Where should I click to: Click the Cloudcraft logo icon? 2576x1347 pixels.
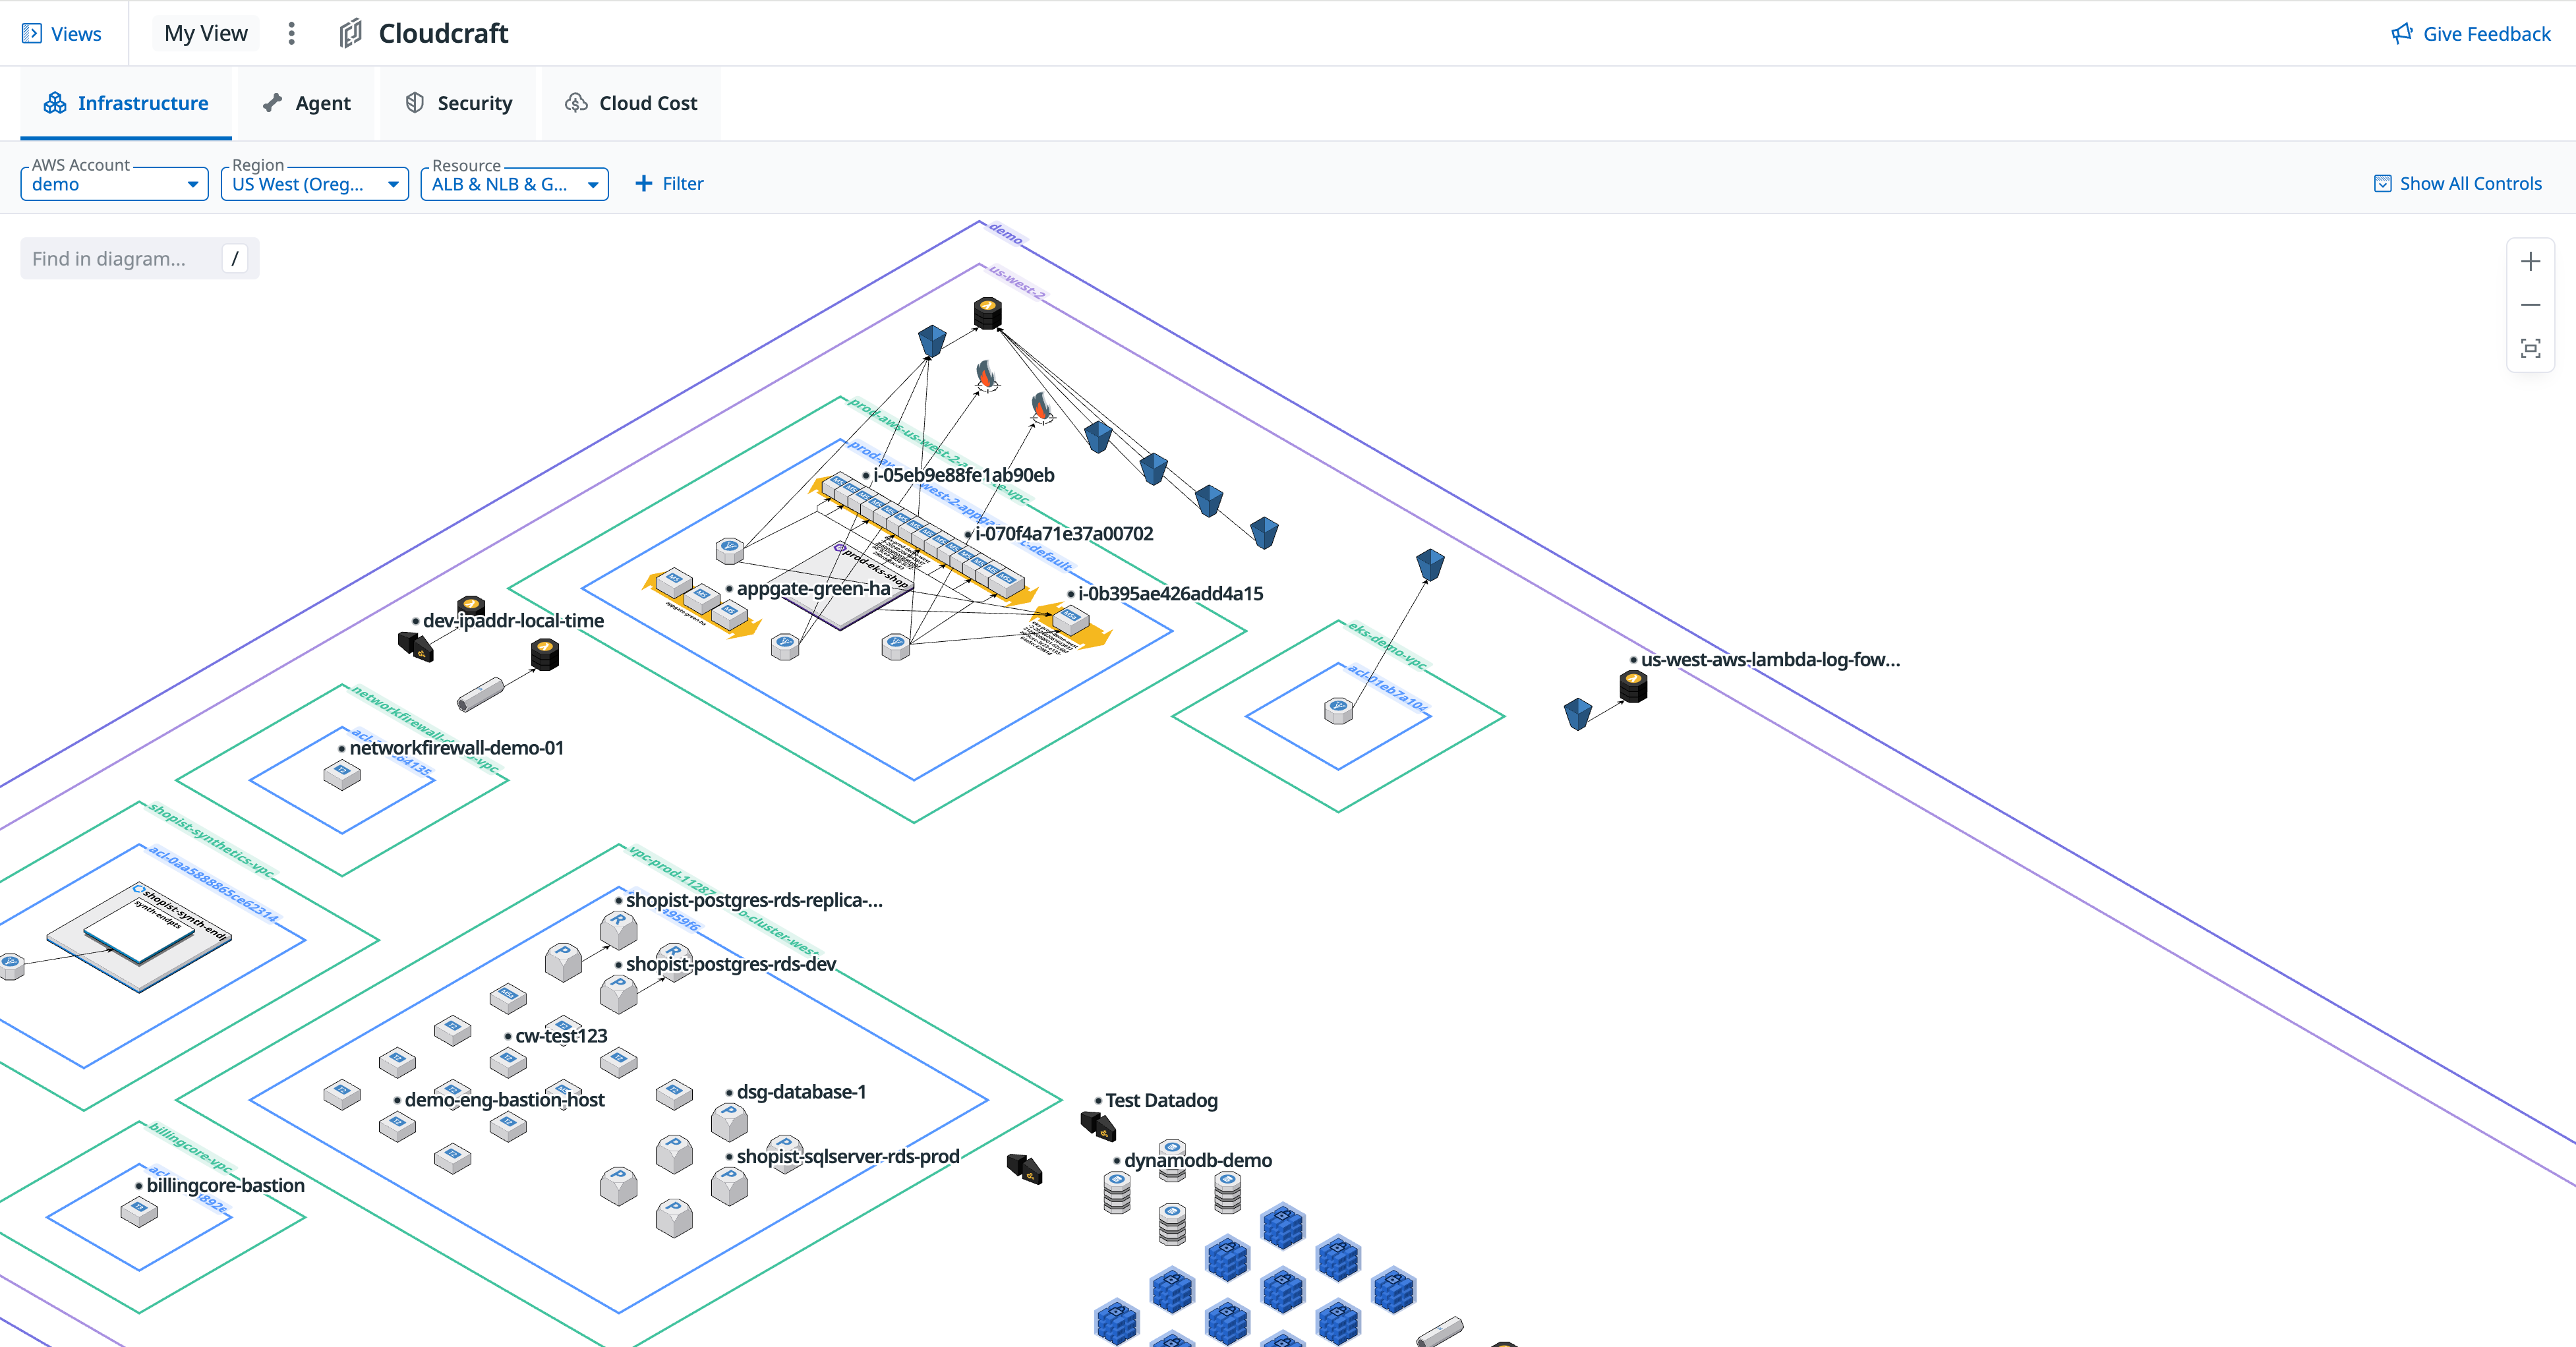pyautogui.click(x=350, y=34)
